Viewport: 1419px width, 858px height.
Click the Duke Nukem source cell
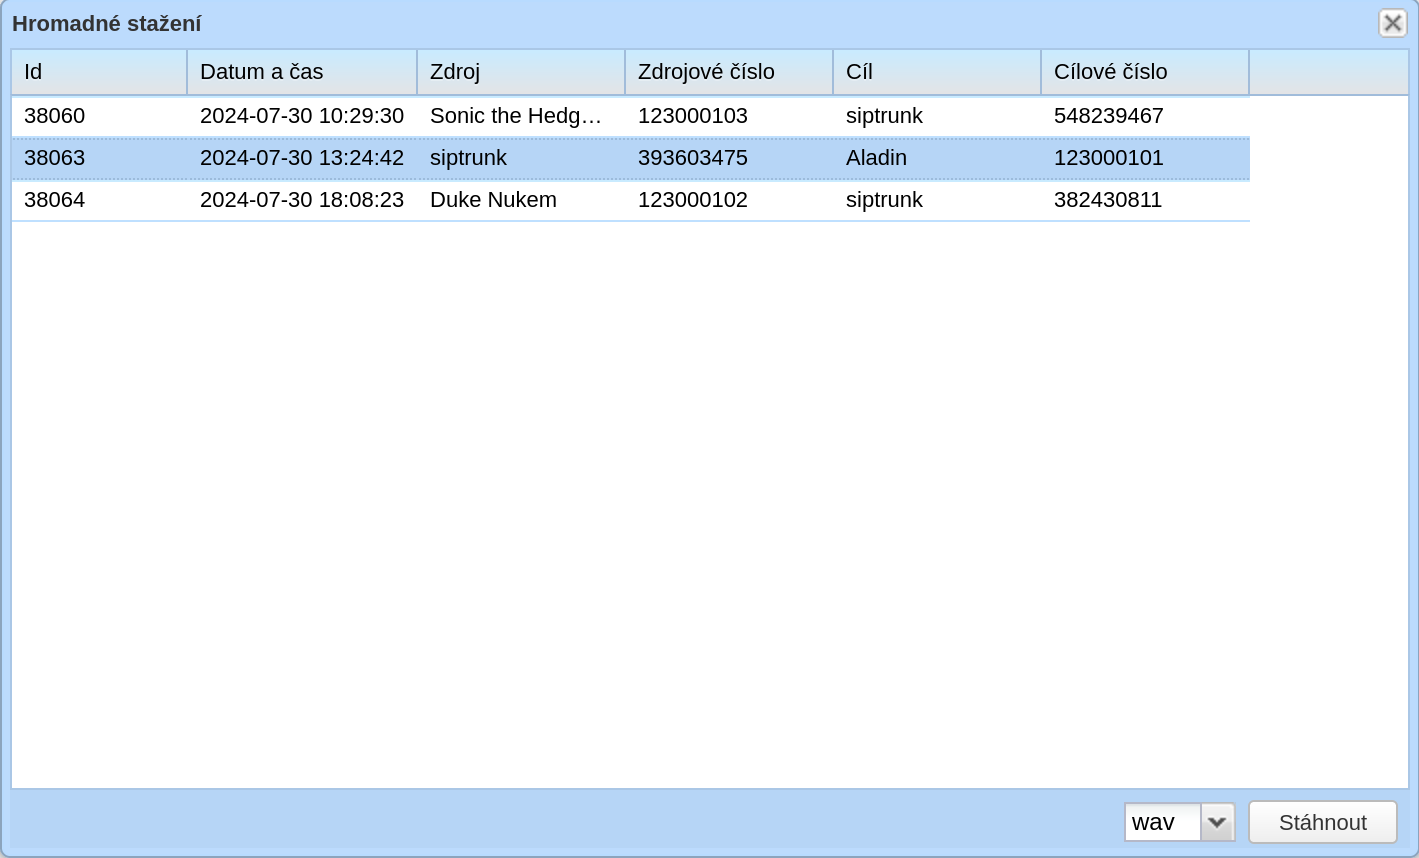[x=493, y=200]
